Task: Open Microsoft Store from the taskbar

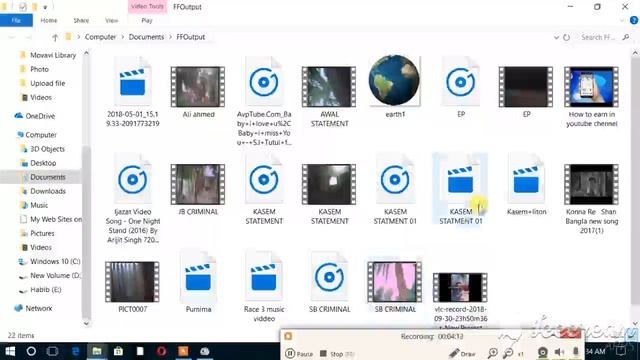Action: click(118, 351)
